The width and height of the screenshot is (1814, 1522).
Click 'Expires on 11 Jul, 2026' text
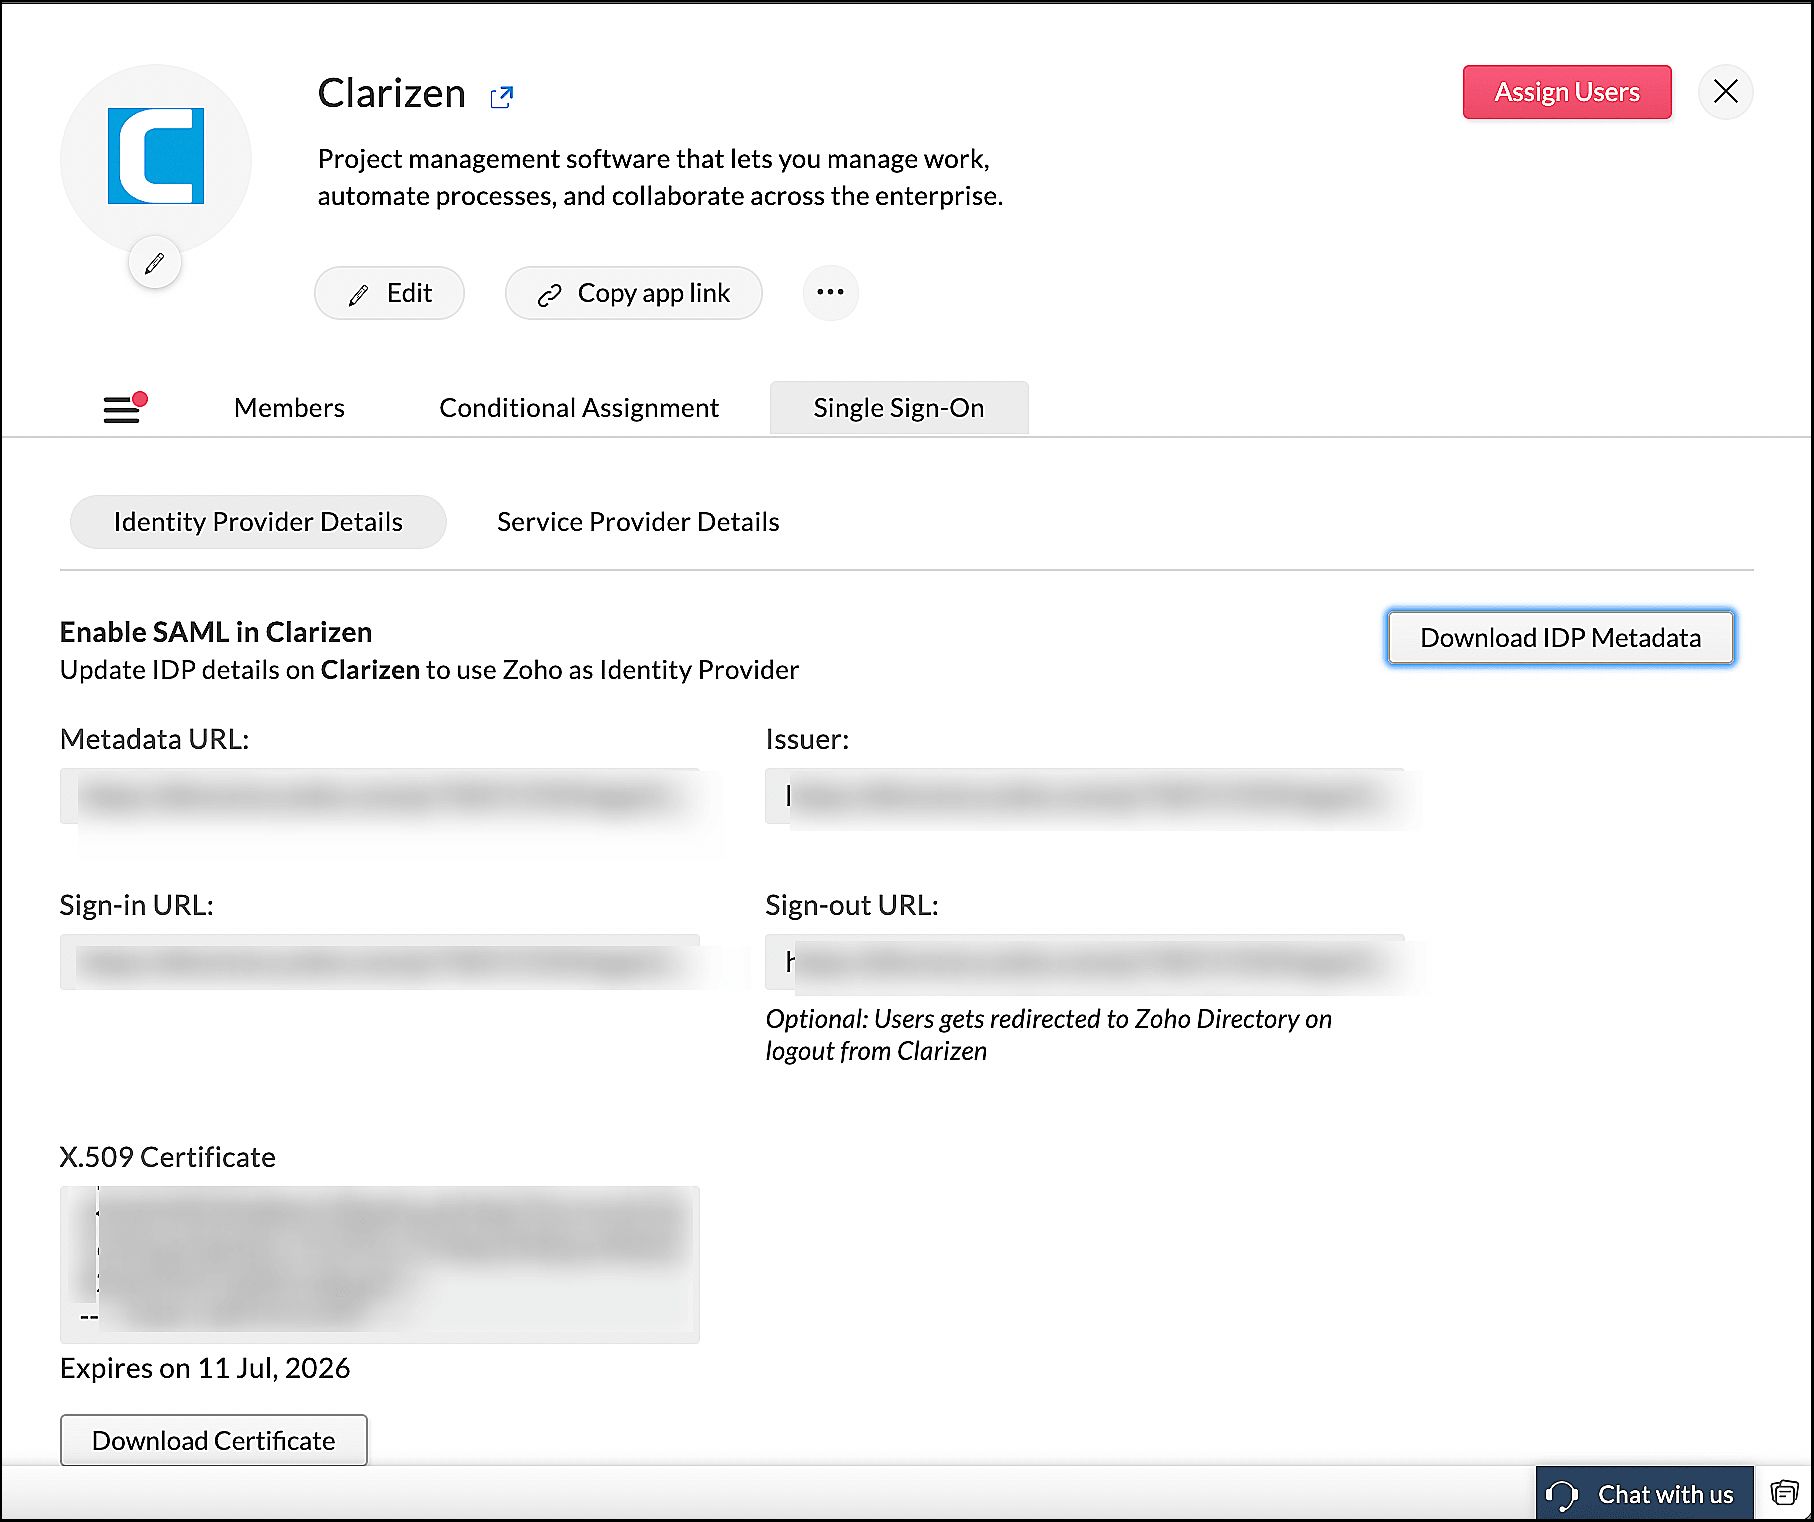pyautogui.click(x=205, y=1368)
